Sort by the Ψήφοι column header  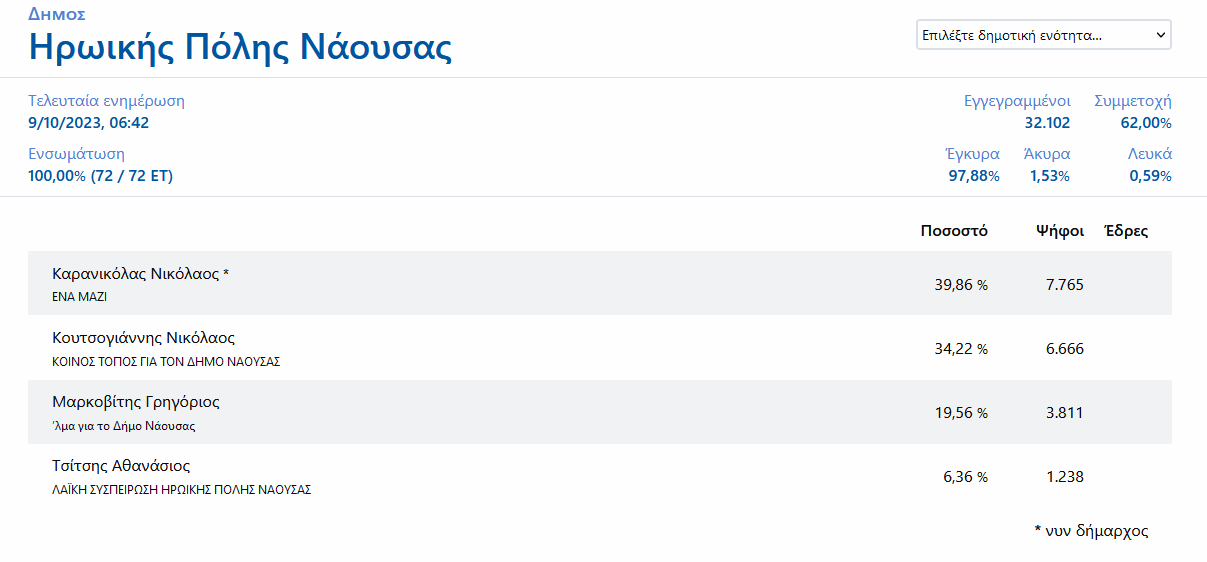click(x=1060, y=231)
